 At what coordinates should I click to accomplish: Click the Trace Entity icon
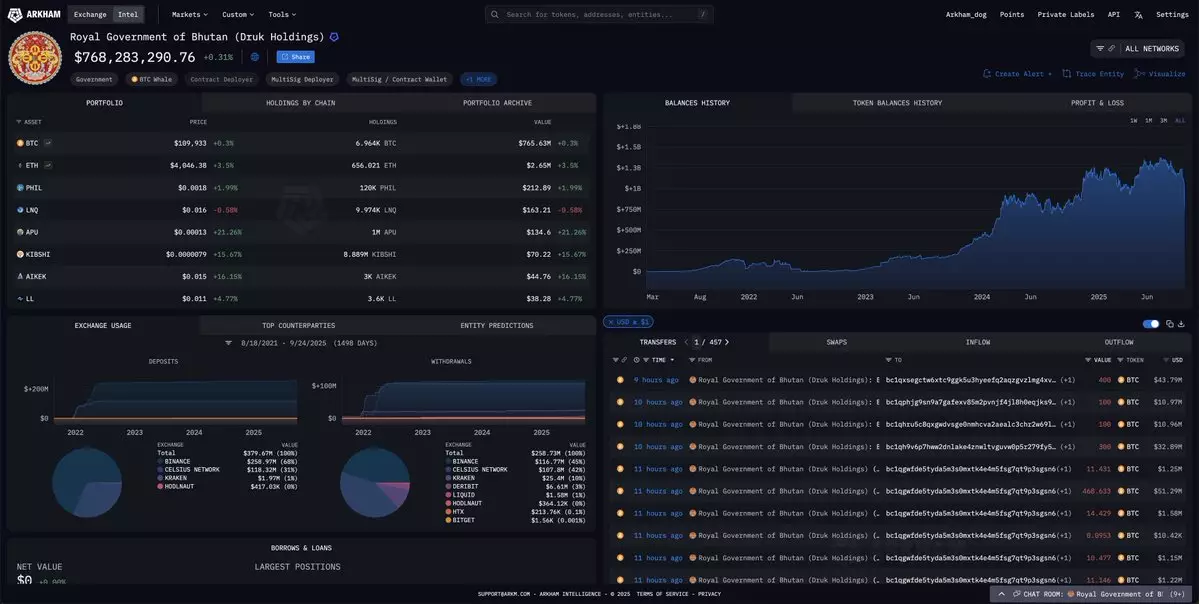pyautogui.click(x=1066, y=74)
